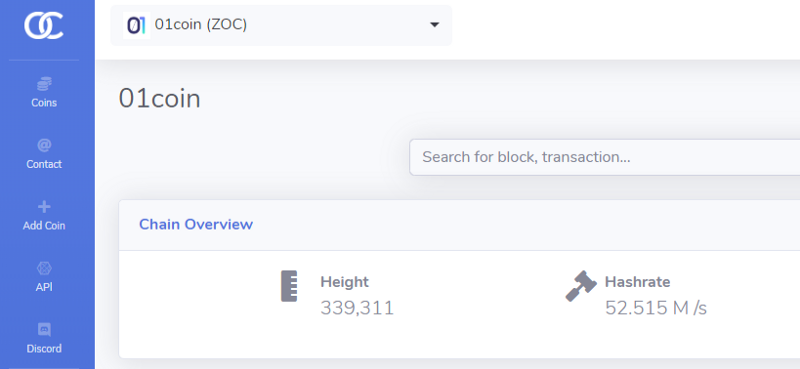Focus the Search for block, transaction field
Viewport: 800px width, 369px height.
(605, 157)
